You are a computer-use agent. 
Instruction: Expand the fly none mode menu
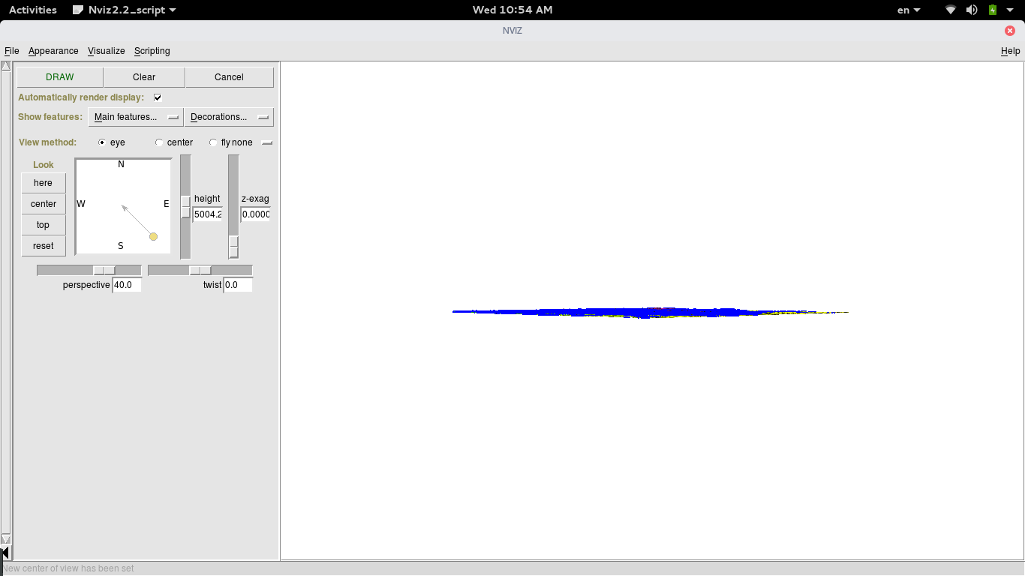pos(267,143)
